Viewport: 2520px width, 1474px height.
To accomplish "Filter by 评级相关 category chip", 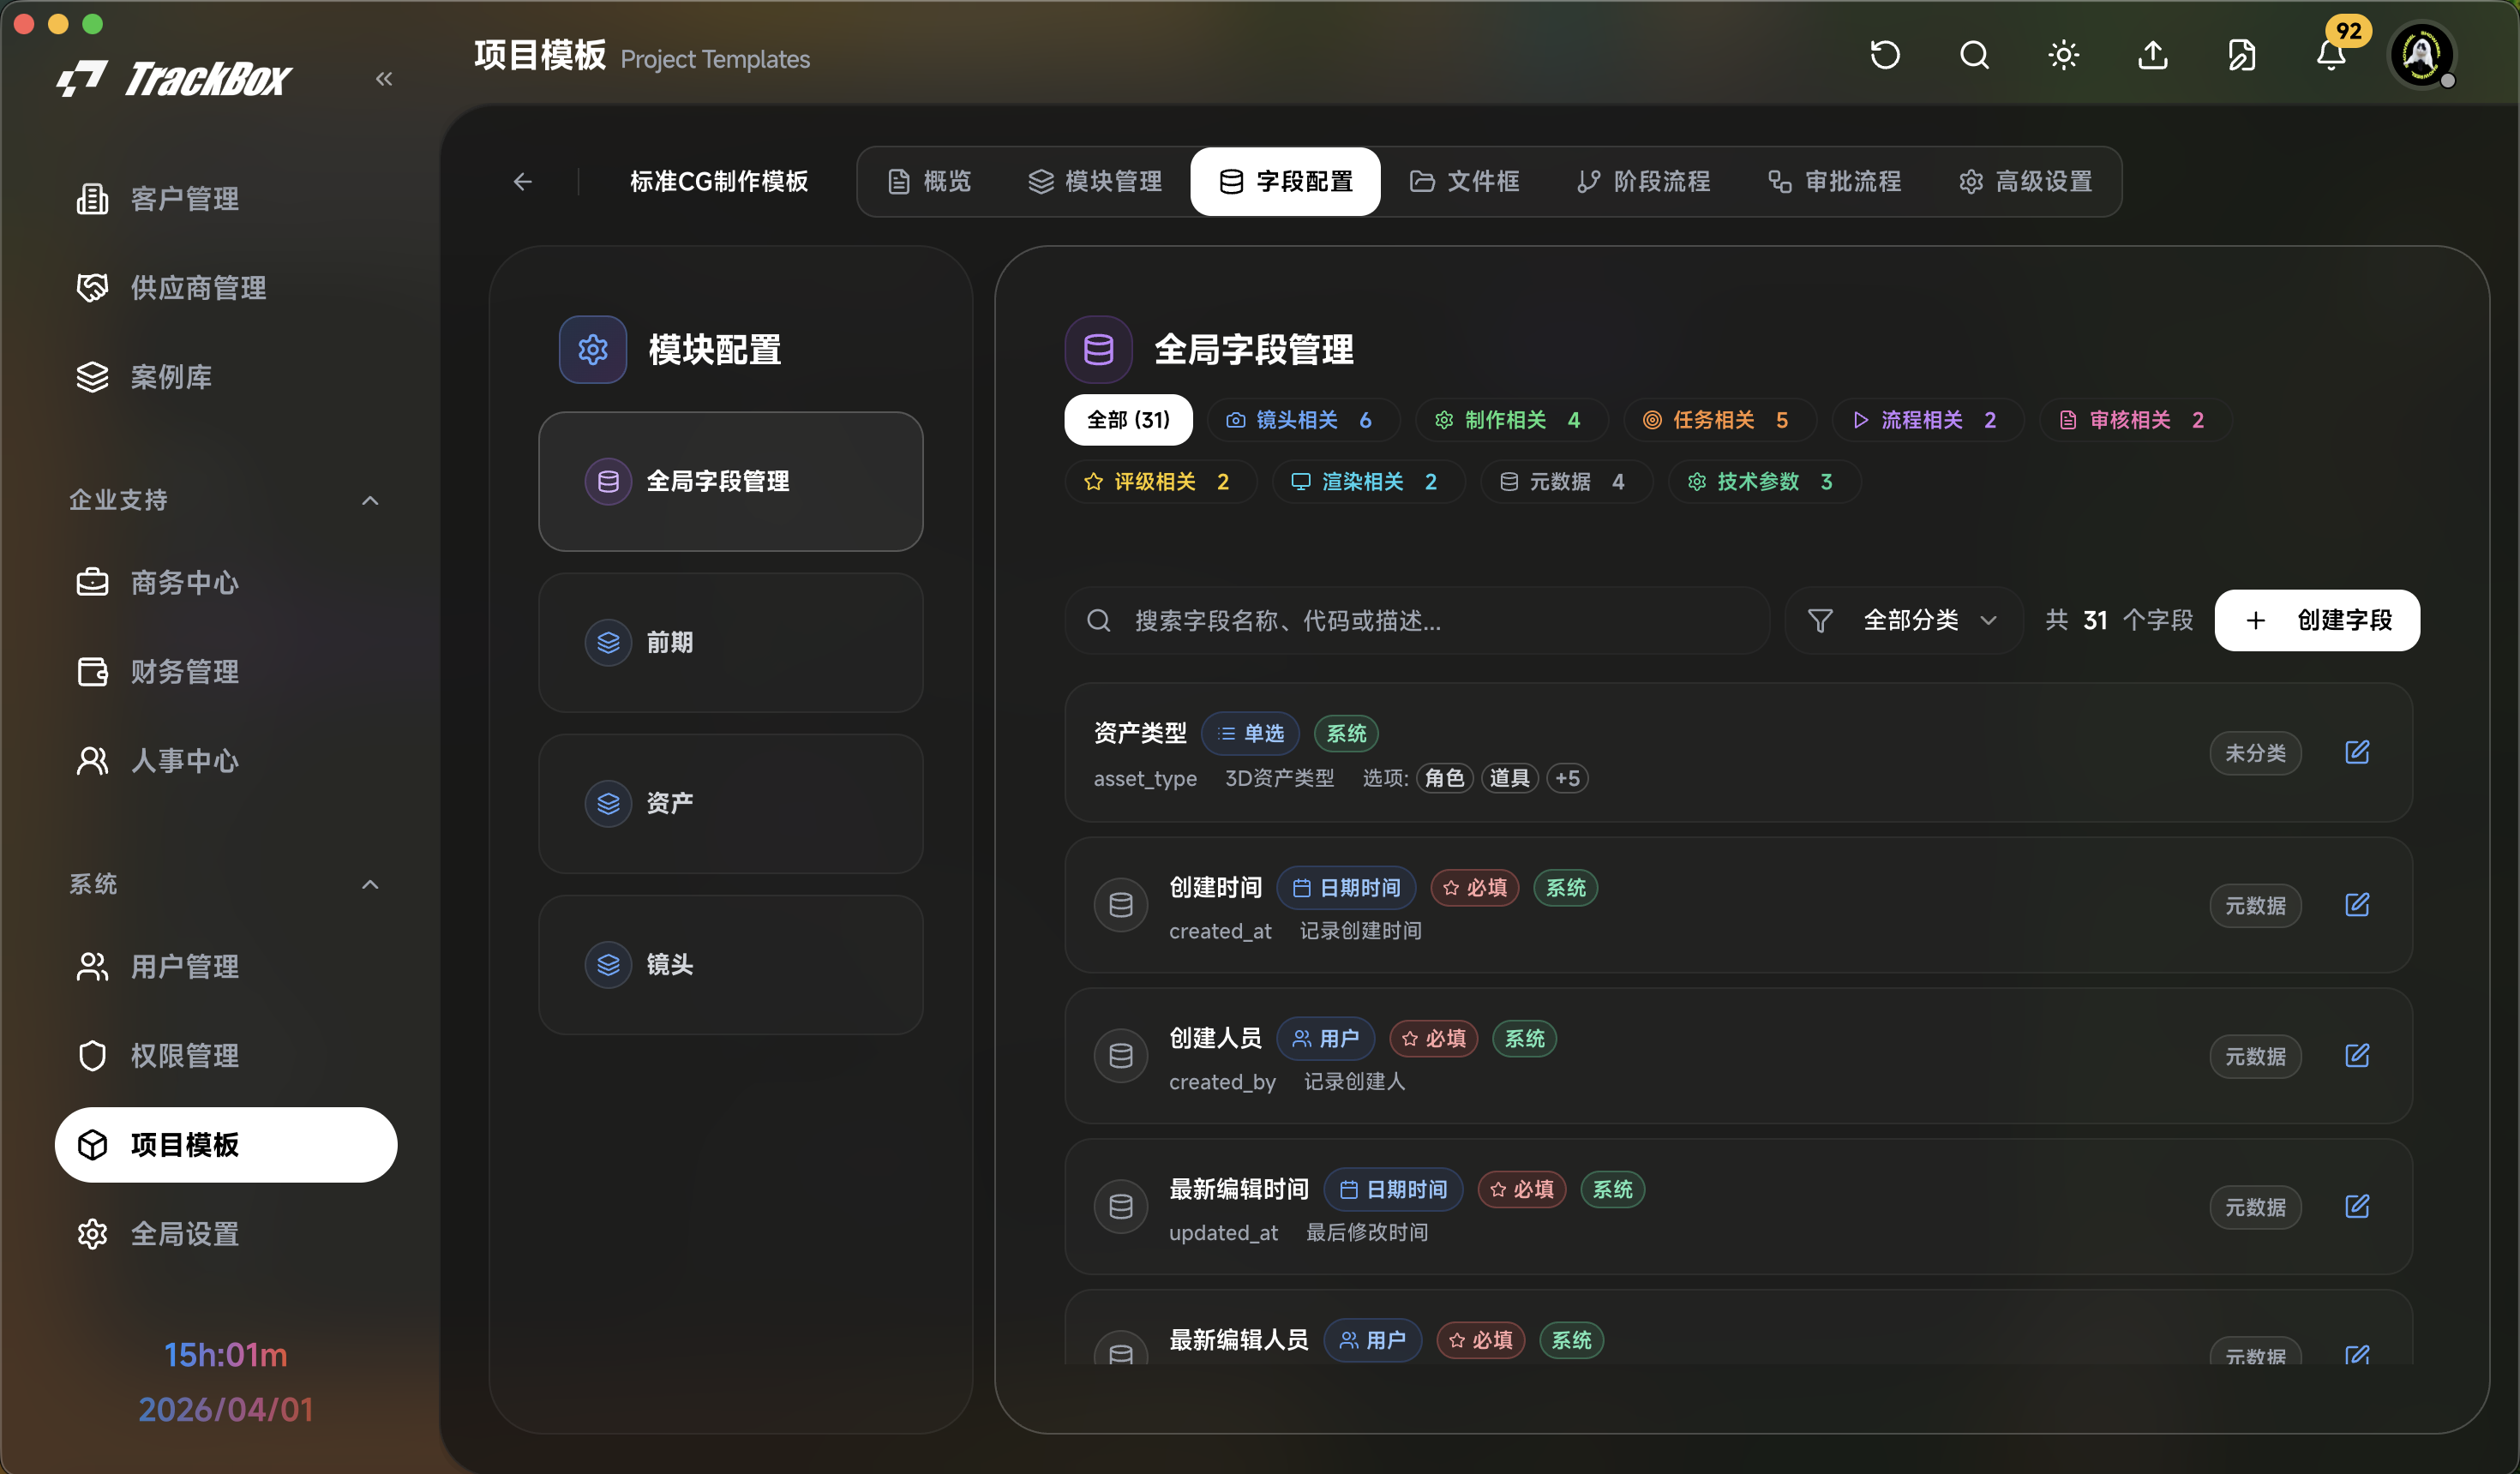I will (x=1160, y=482).
